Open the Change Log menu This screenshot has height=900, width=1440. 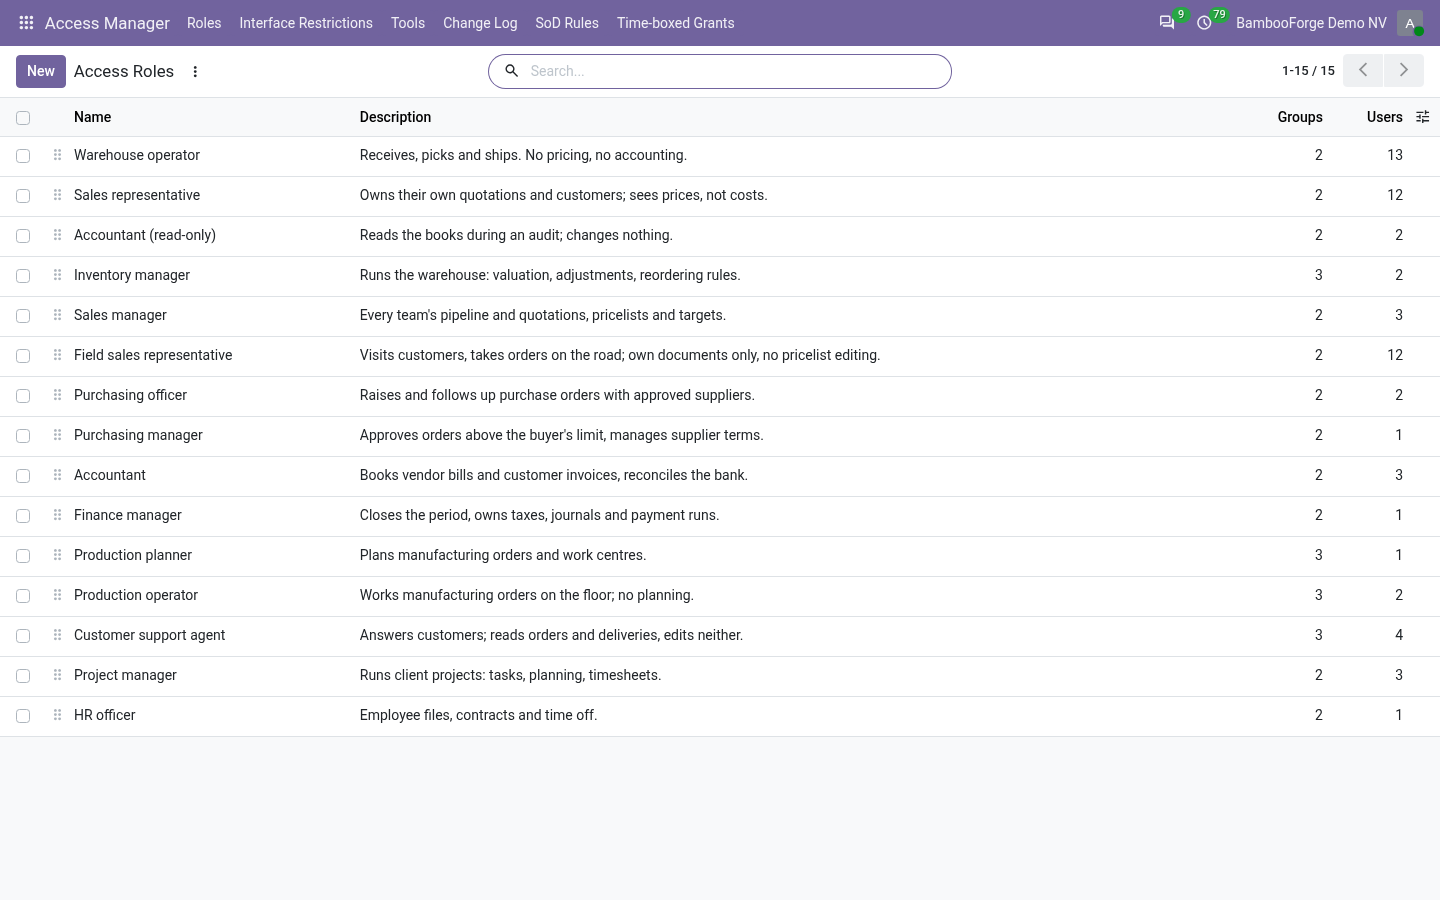(x=480, y=23)
